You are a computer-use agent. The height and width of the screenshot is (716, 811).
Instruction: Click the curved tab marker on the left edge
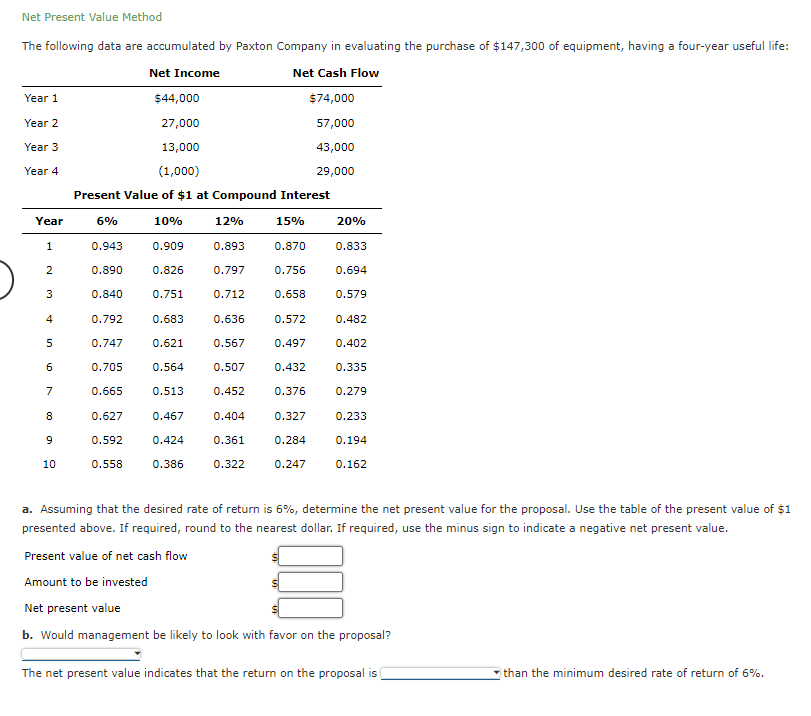[4, 280]
